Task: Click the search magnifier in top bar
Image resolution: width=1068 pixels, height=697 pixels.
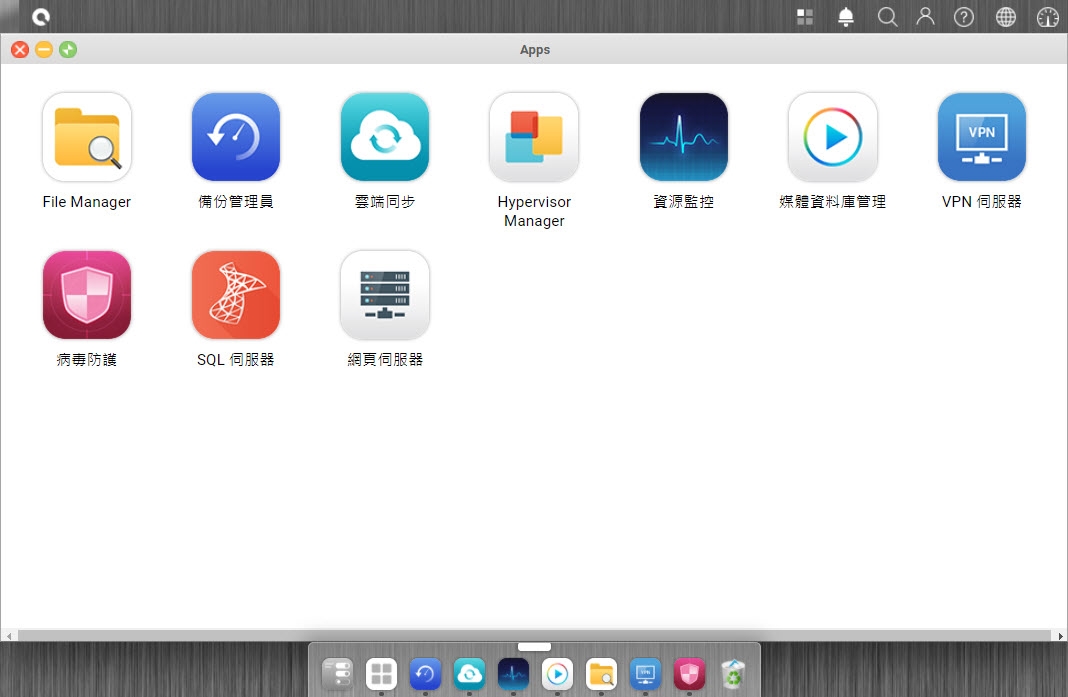Action: pyautogui.click(x=887, y=17)
